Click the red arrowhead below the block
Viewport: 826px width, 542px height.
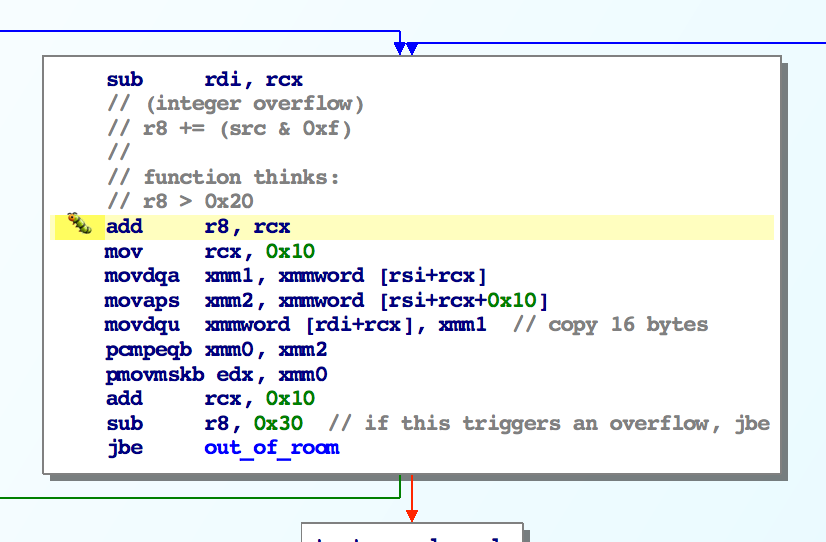point(411,513)
